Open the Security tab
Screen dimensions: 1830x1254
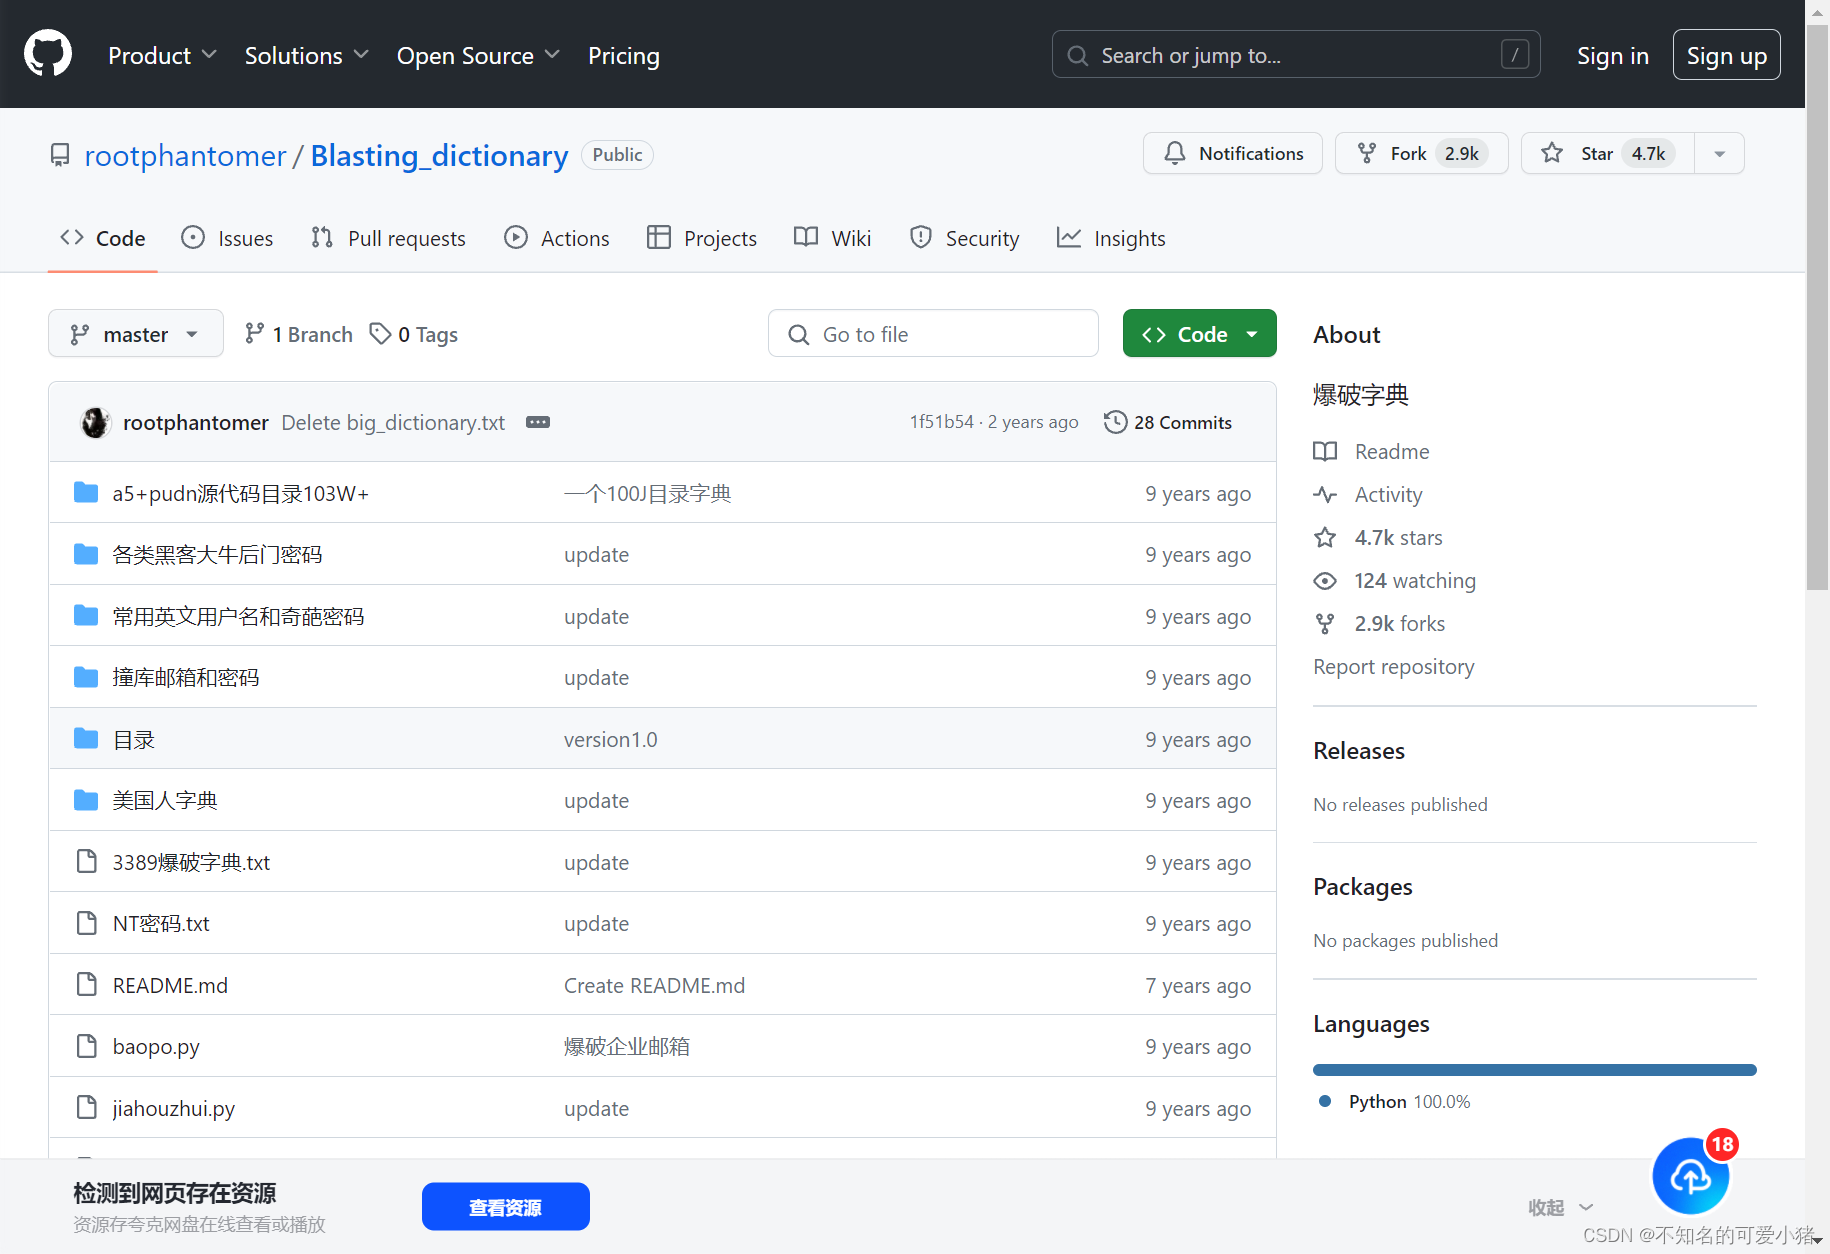point(965,238)
